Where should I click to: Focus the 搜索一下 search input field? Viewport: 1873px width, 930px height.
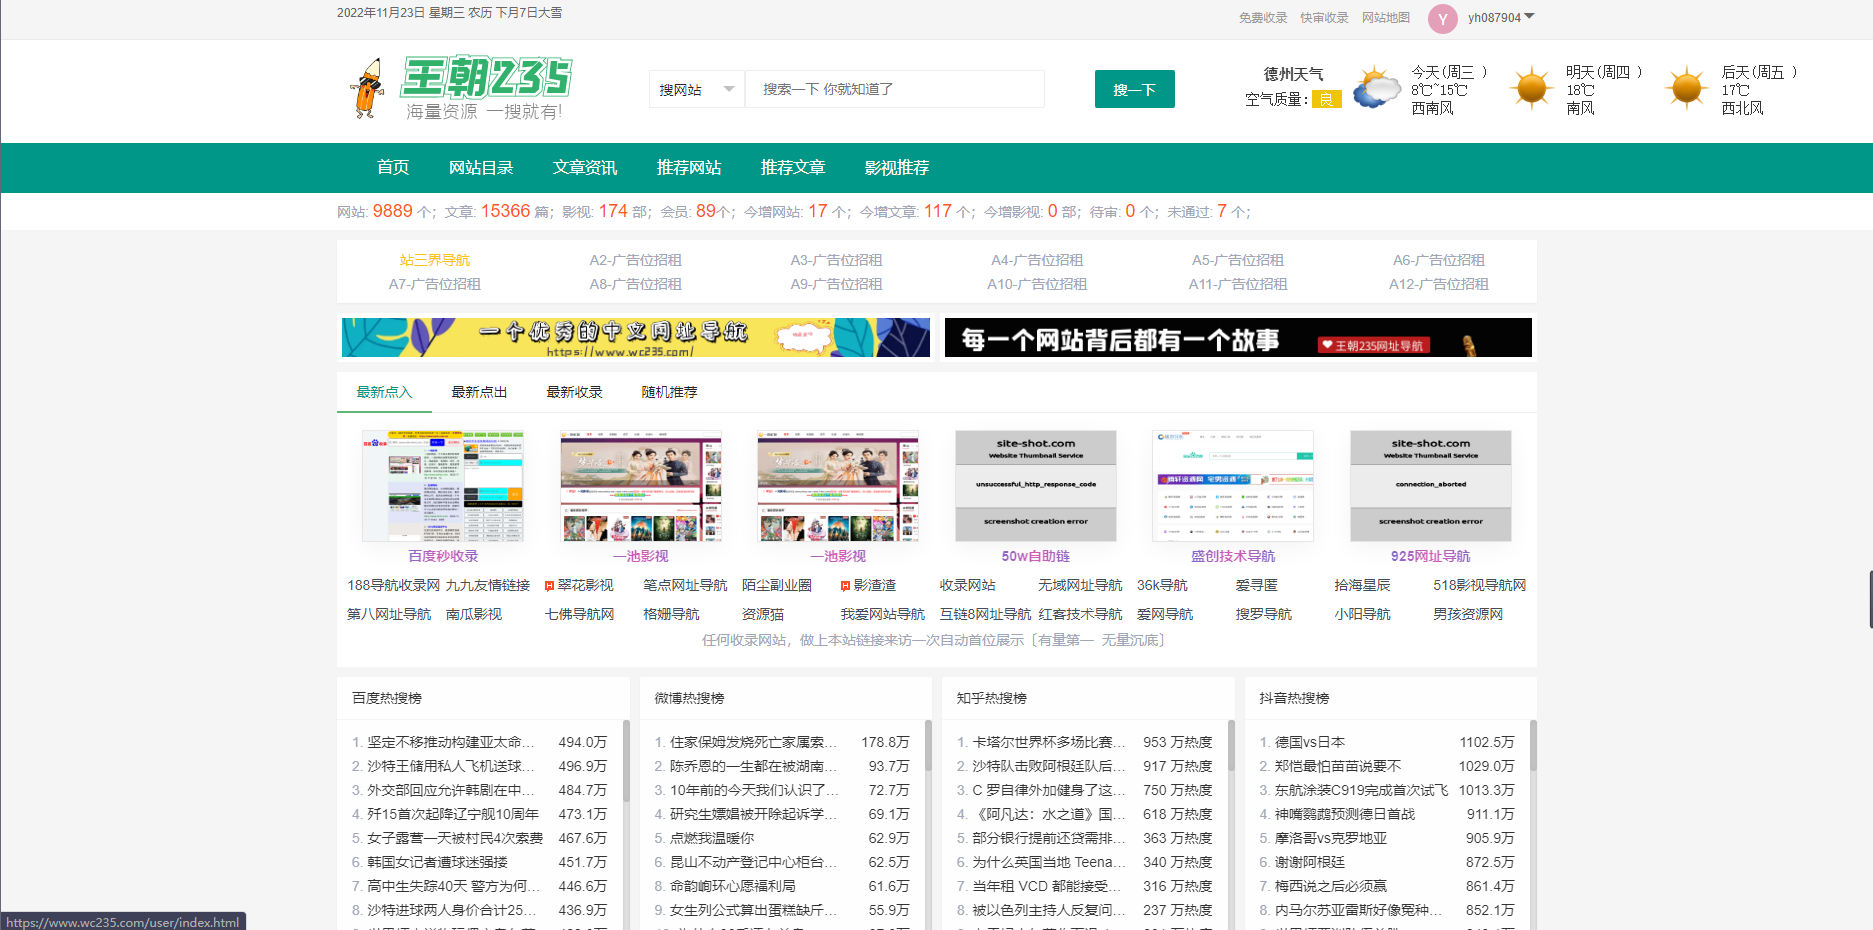[x=895, y=89]
